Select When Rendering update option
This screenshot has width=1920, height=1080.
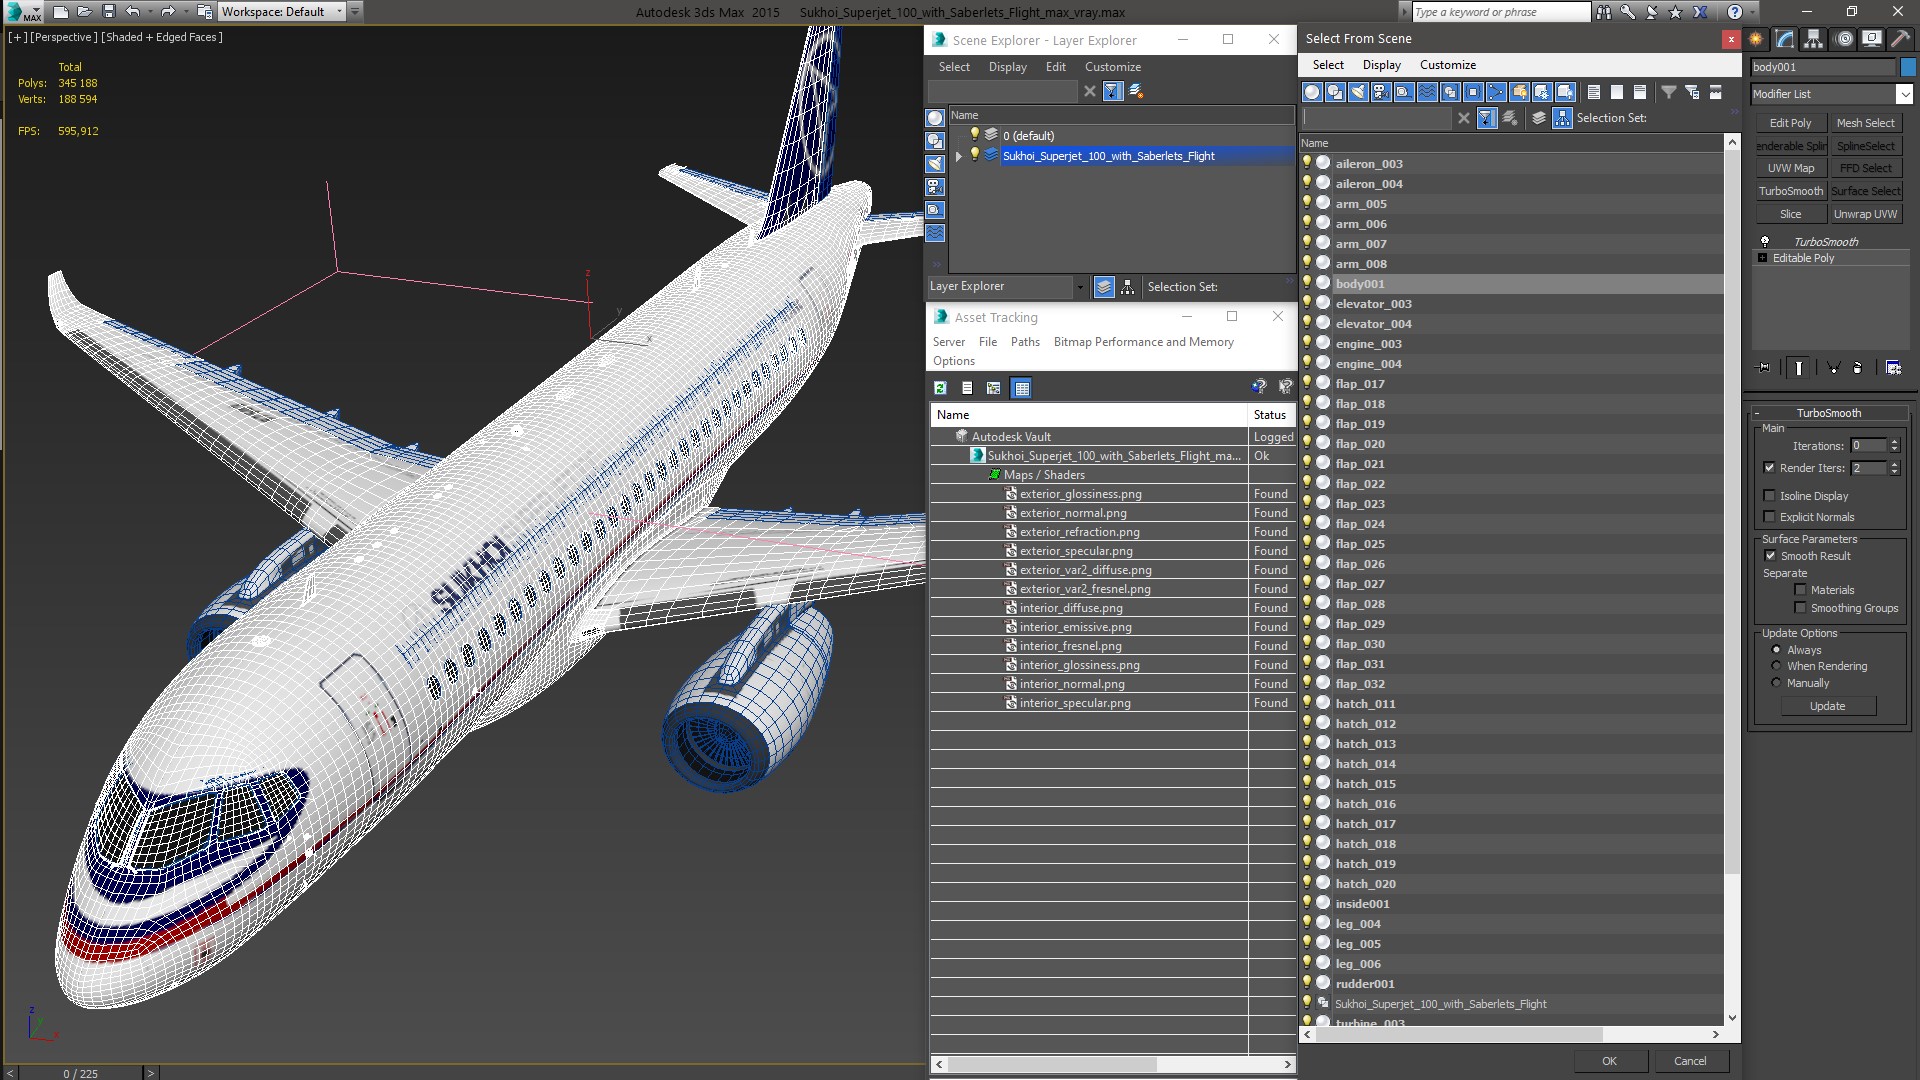1776,666
